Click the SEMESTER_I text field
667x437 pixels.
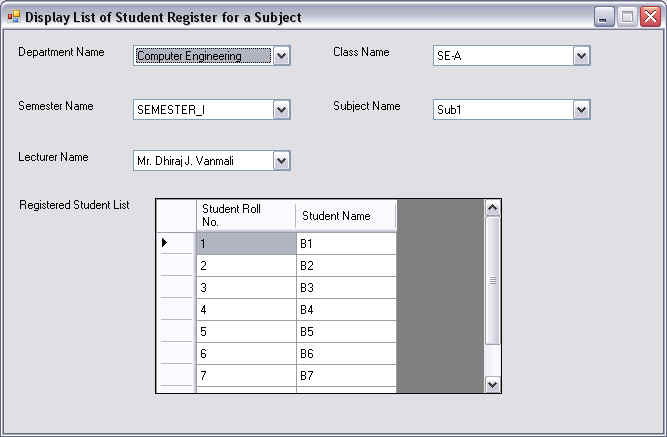(x=202, y=109)
